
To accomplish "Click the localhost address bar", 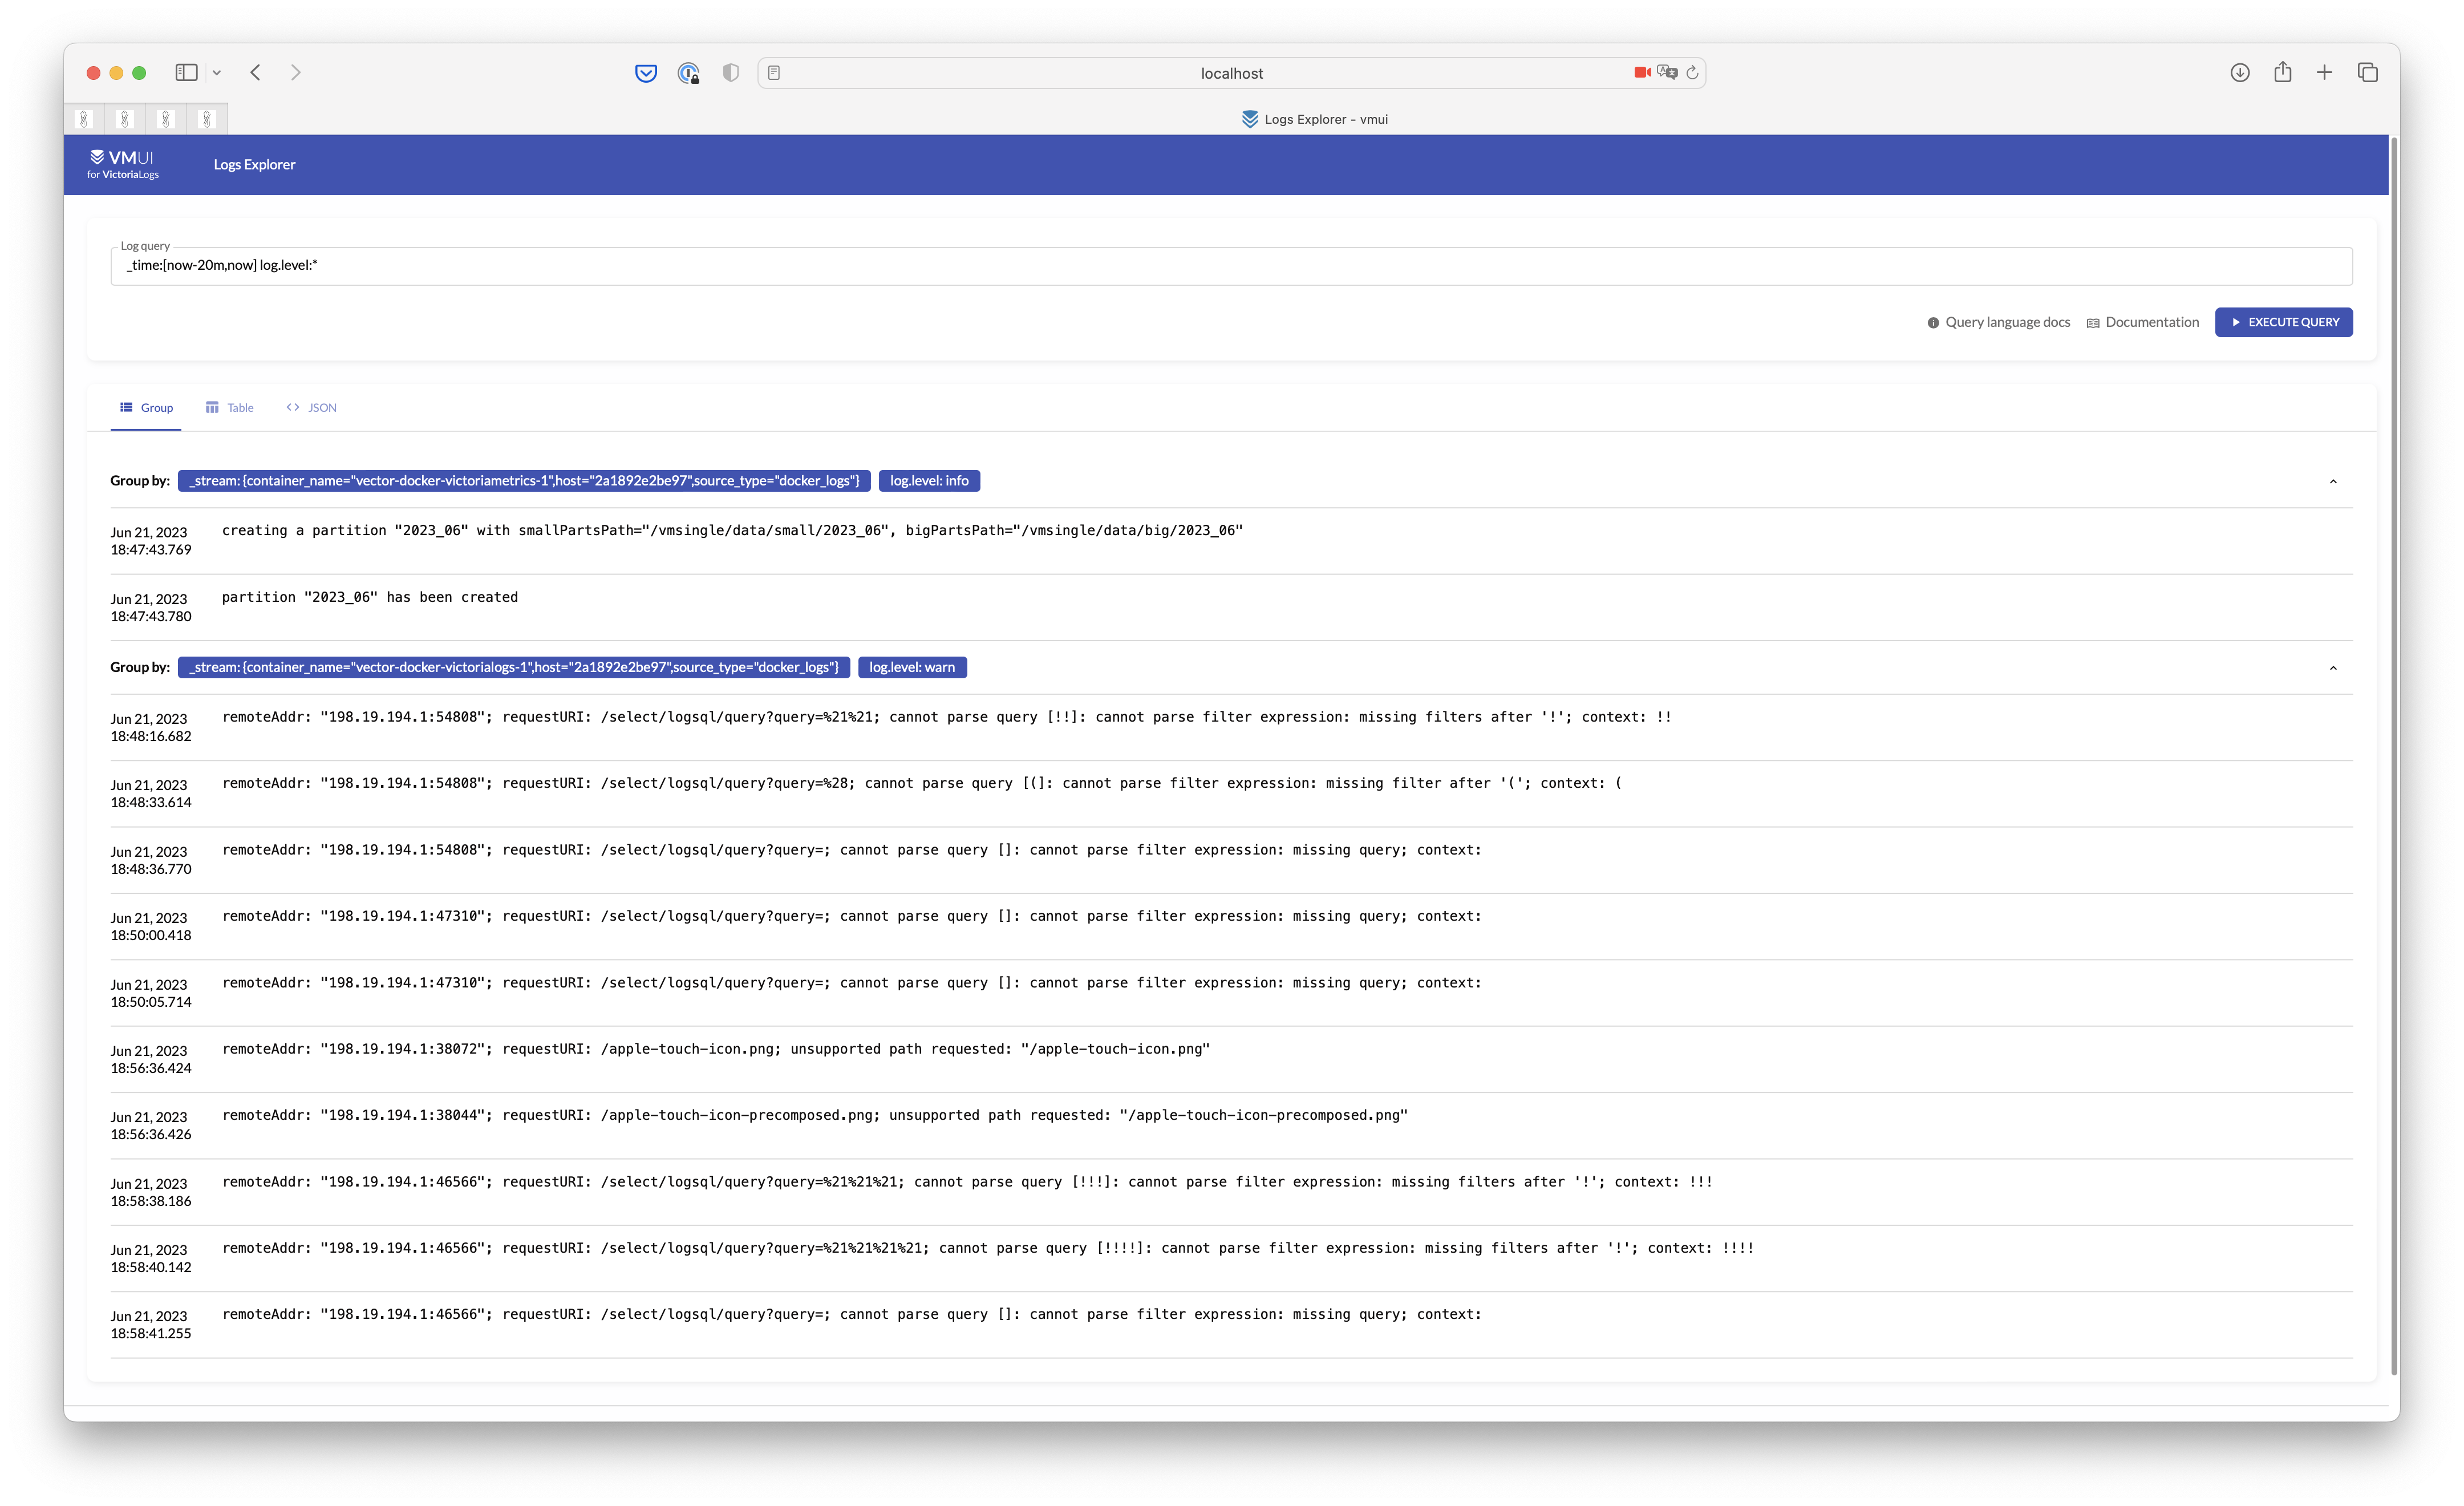I will pos(1231,73).
